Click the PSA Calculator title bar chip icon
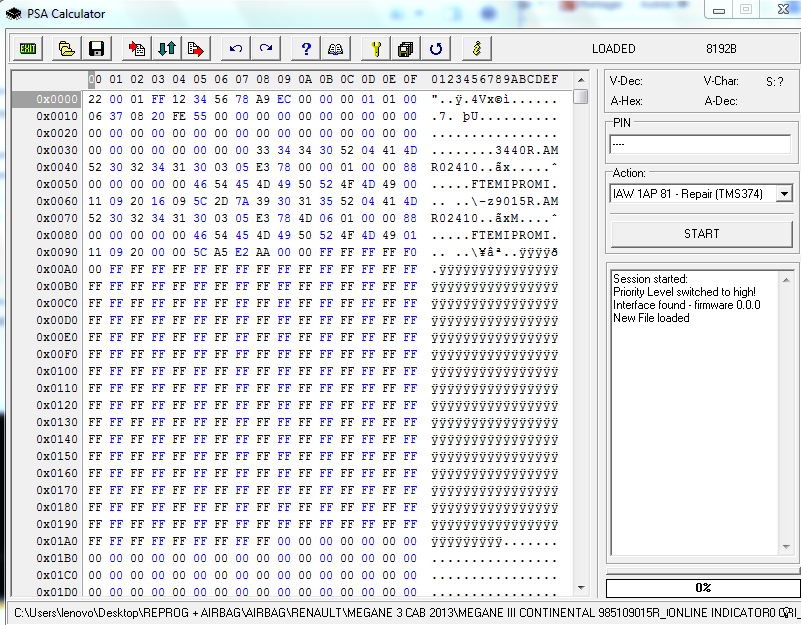This screenshot has height=625, width=801. (14, 13)
